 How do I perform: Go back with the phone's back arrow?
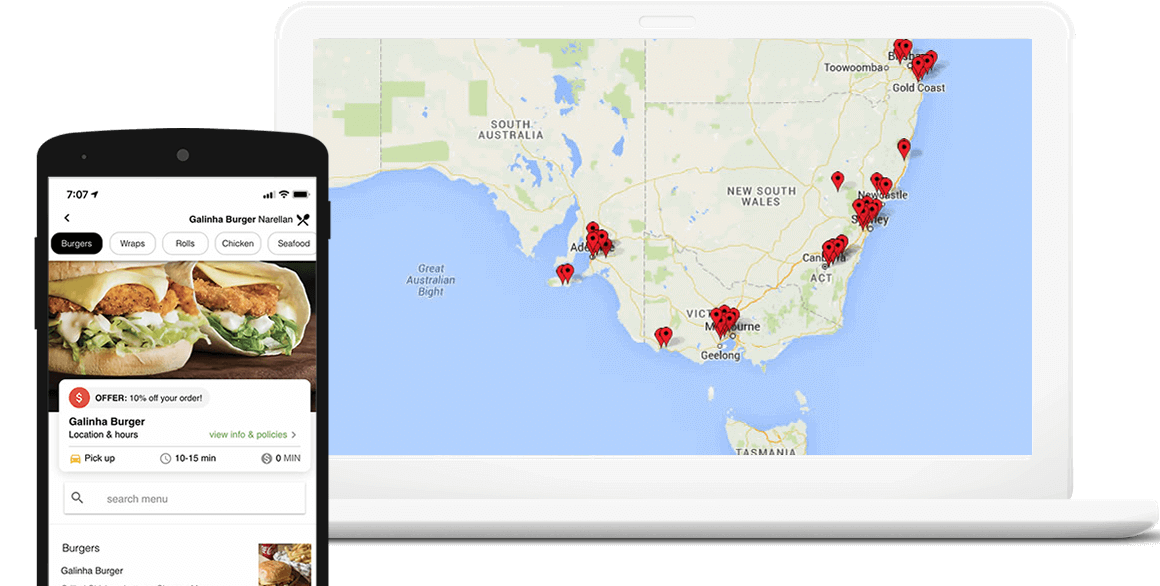tap(67, 218)
